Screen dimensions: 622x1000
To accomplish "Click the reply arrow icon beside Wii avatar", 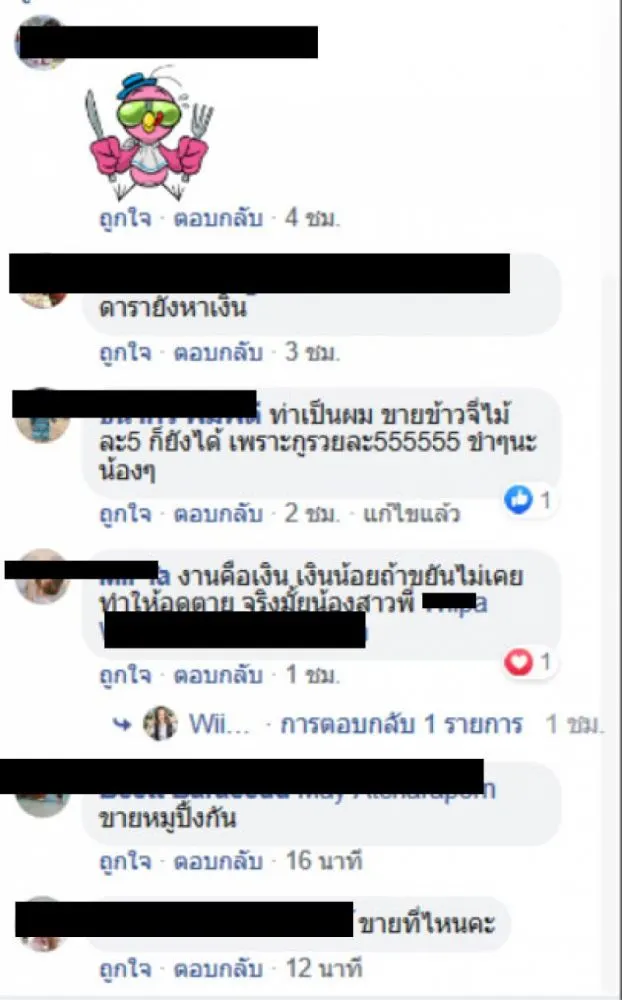I will (x=122, y=724).
